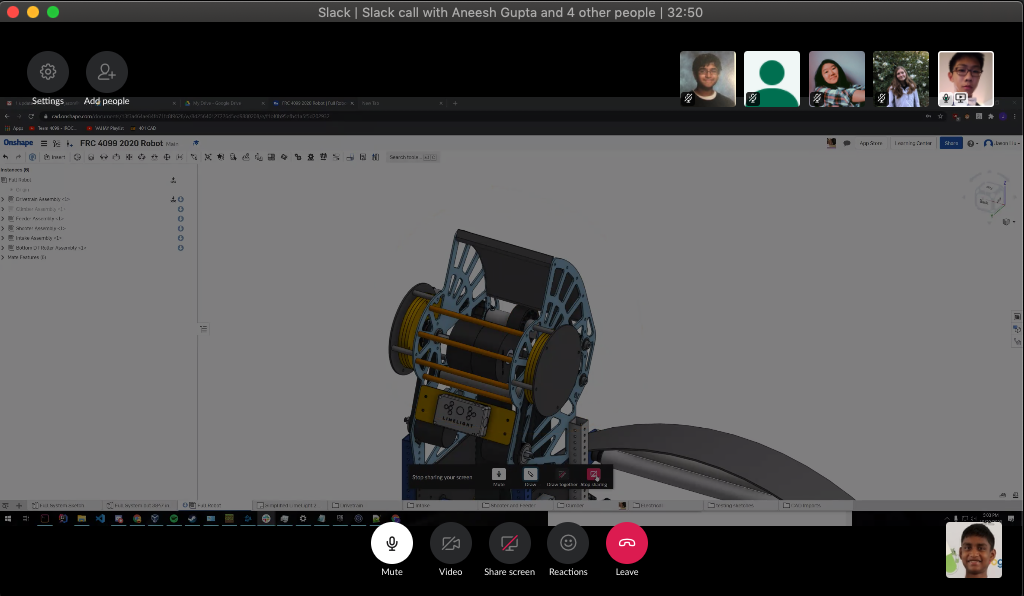Select Full Robot in the instance tree

tap(20, 180)
